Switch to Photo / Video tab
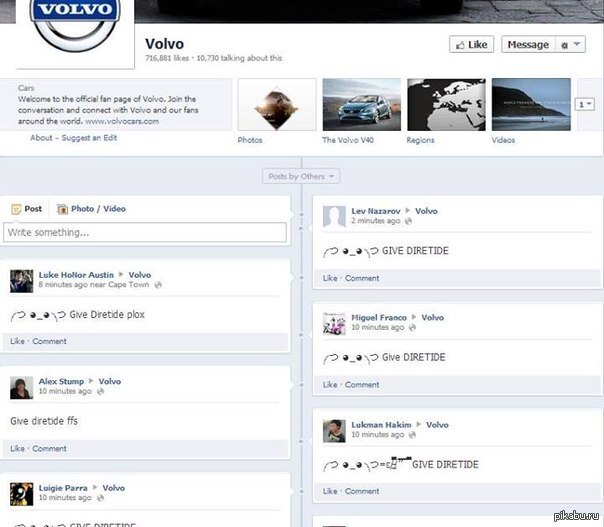This screenshot has height=527, width=604. [92, 209]
